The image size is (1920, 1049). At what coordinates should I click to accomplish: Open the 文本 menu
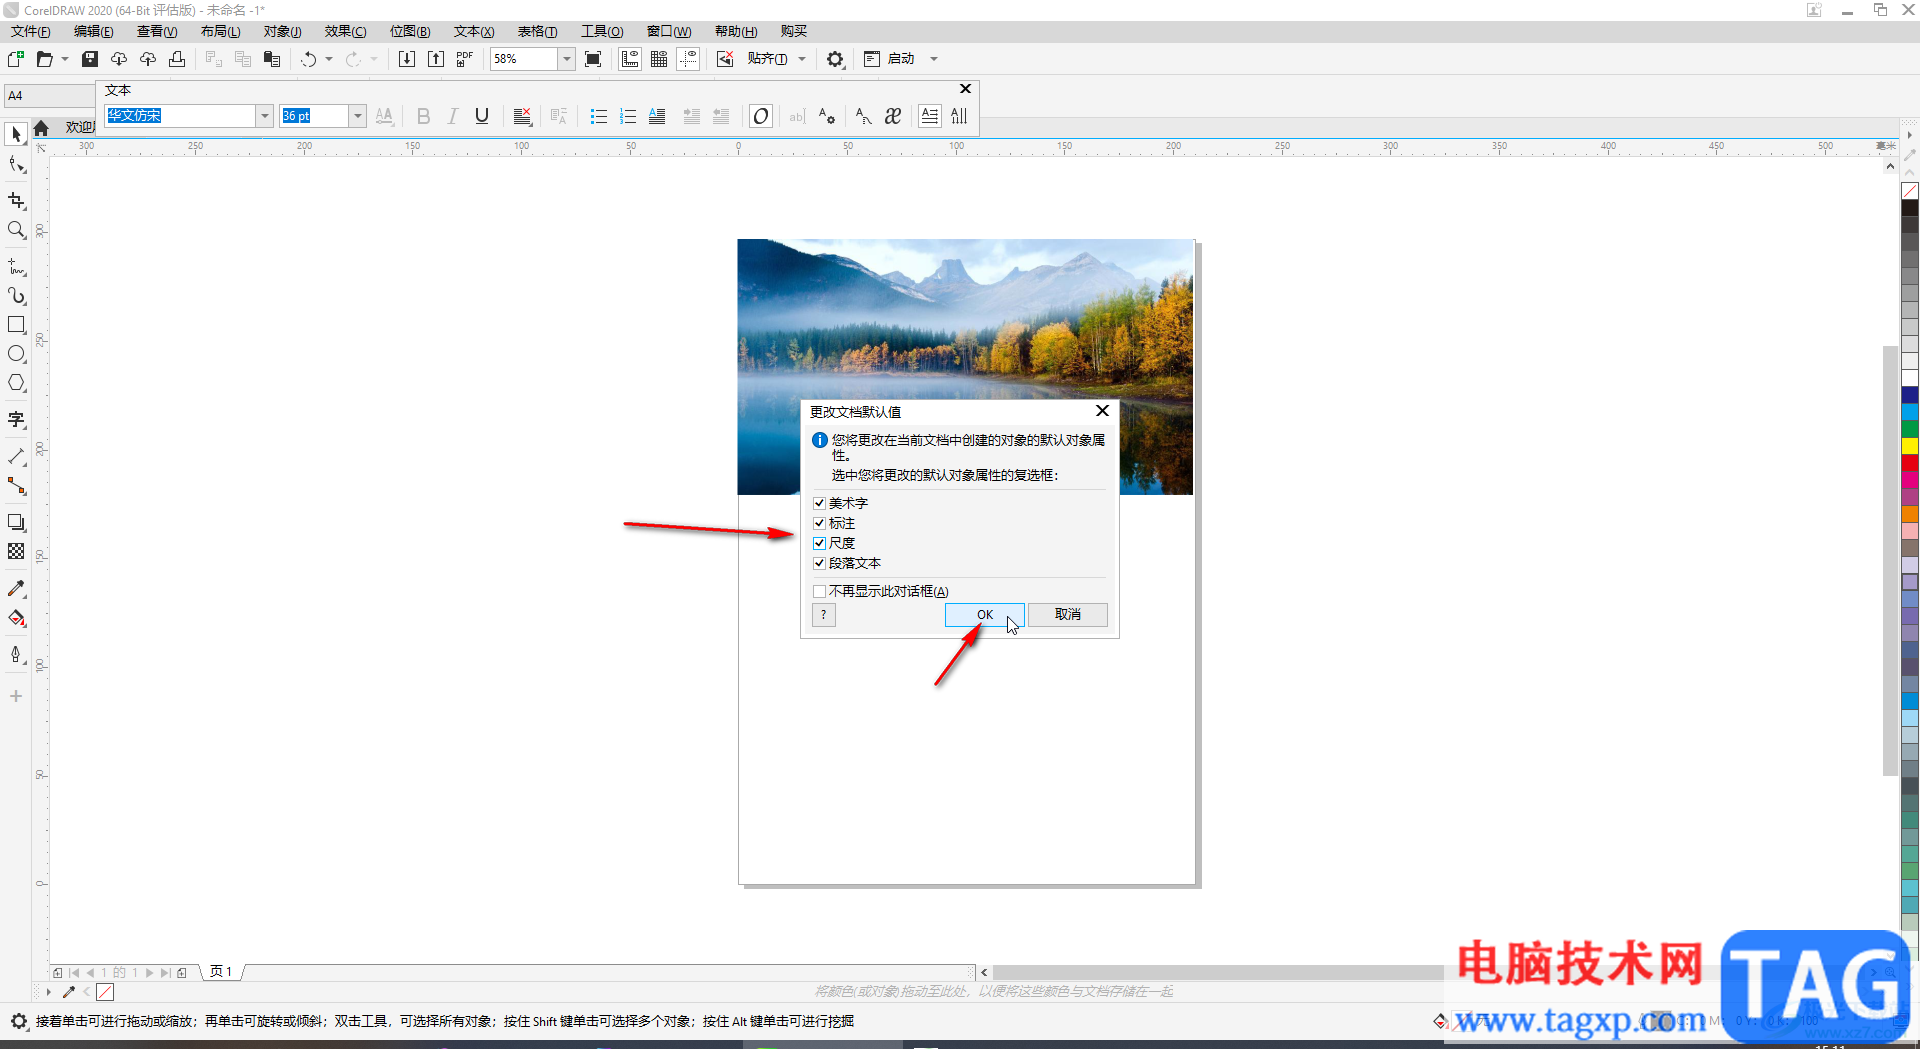tap(474, 32)
